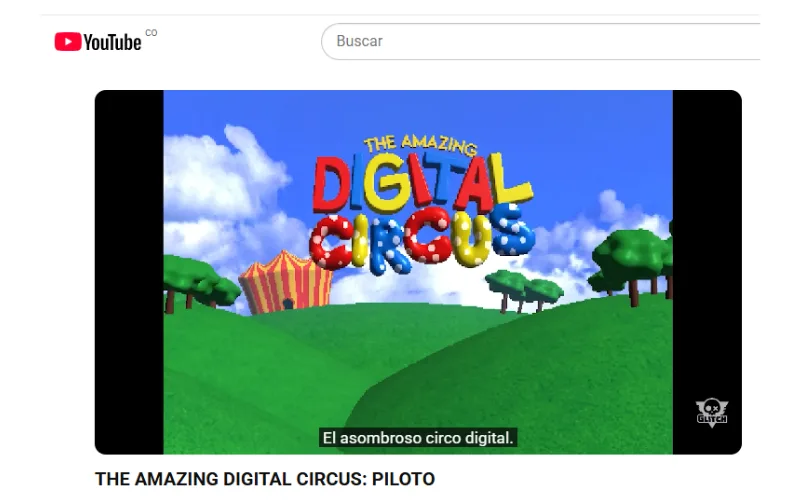800x500 pixels.
Task: Click the left black letterbox bar of player
Action: (x=129, y=272)
